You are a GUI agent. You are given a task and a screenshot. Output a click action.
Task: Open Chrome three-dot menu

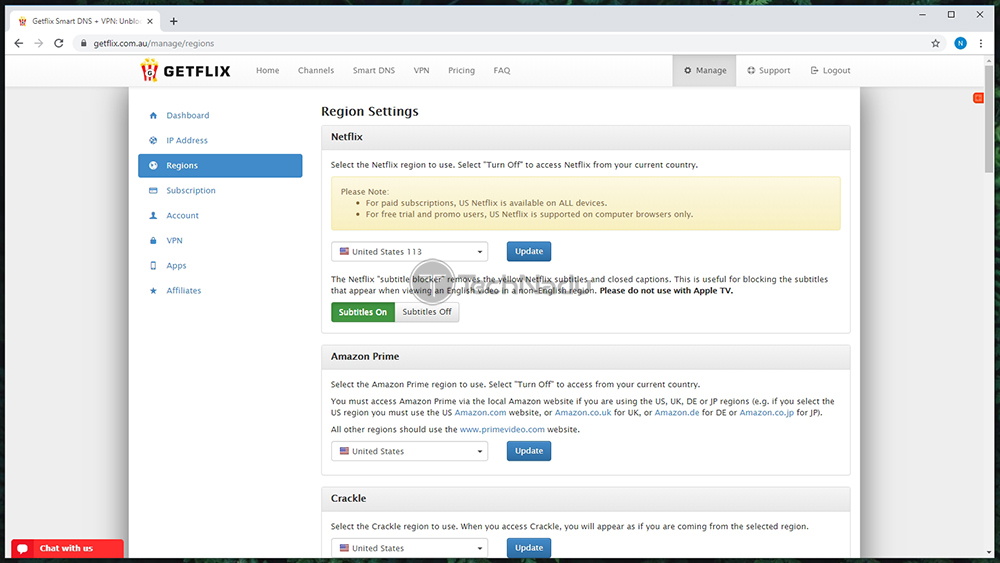[981, 43]
